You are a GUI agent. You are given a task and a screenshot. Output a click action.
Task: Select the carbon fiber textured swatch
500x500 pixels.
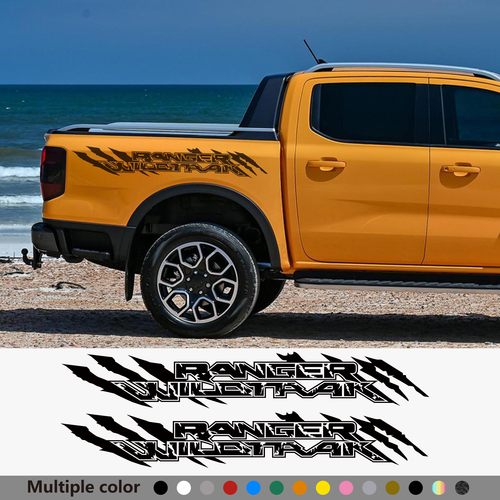click(x=462, y=488)
